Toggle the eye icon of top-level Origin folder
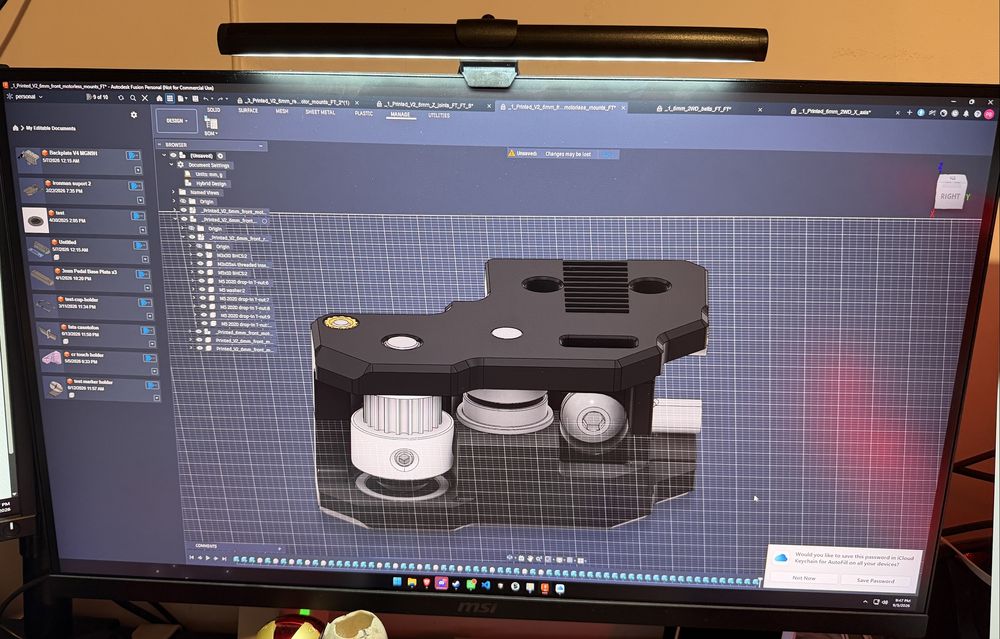1000x639 pixels. click(182, 201)
